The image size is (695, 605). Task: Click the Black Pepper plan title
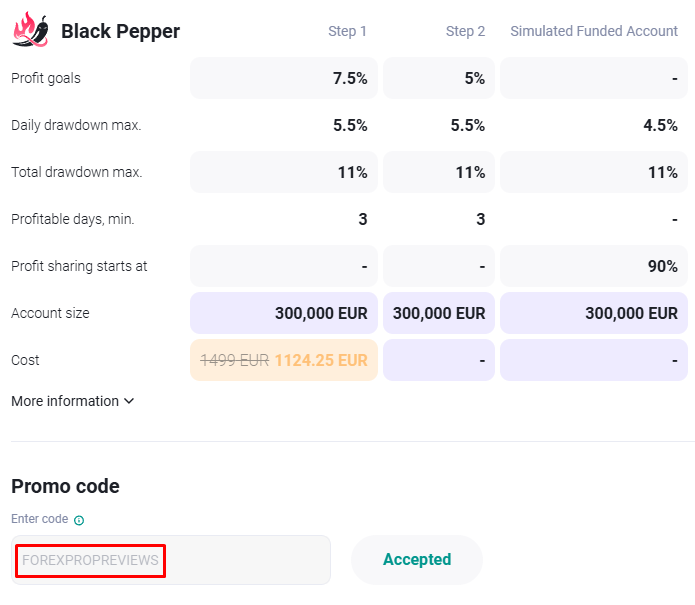[120, 31]
